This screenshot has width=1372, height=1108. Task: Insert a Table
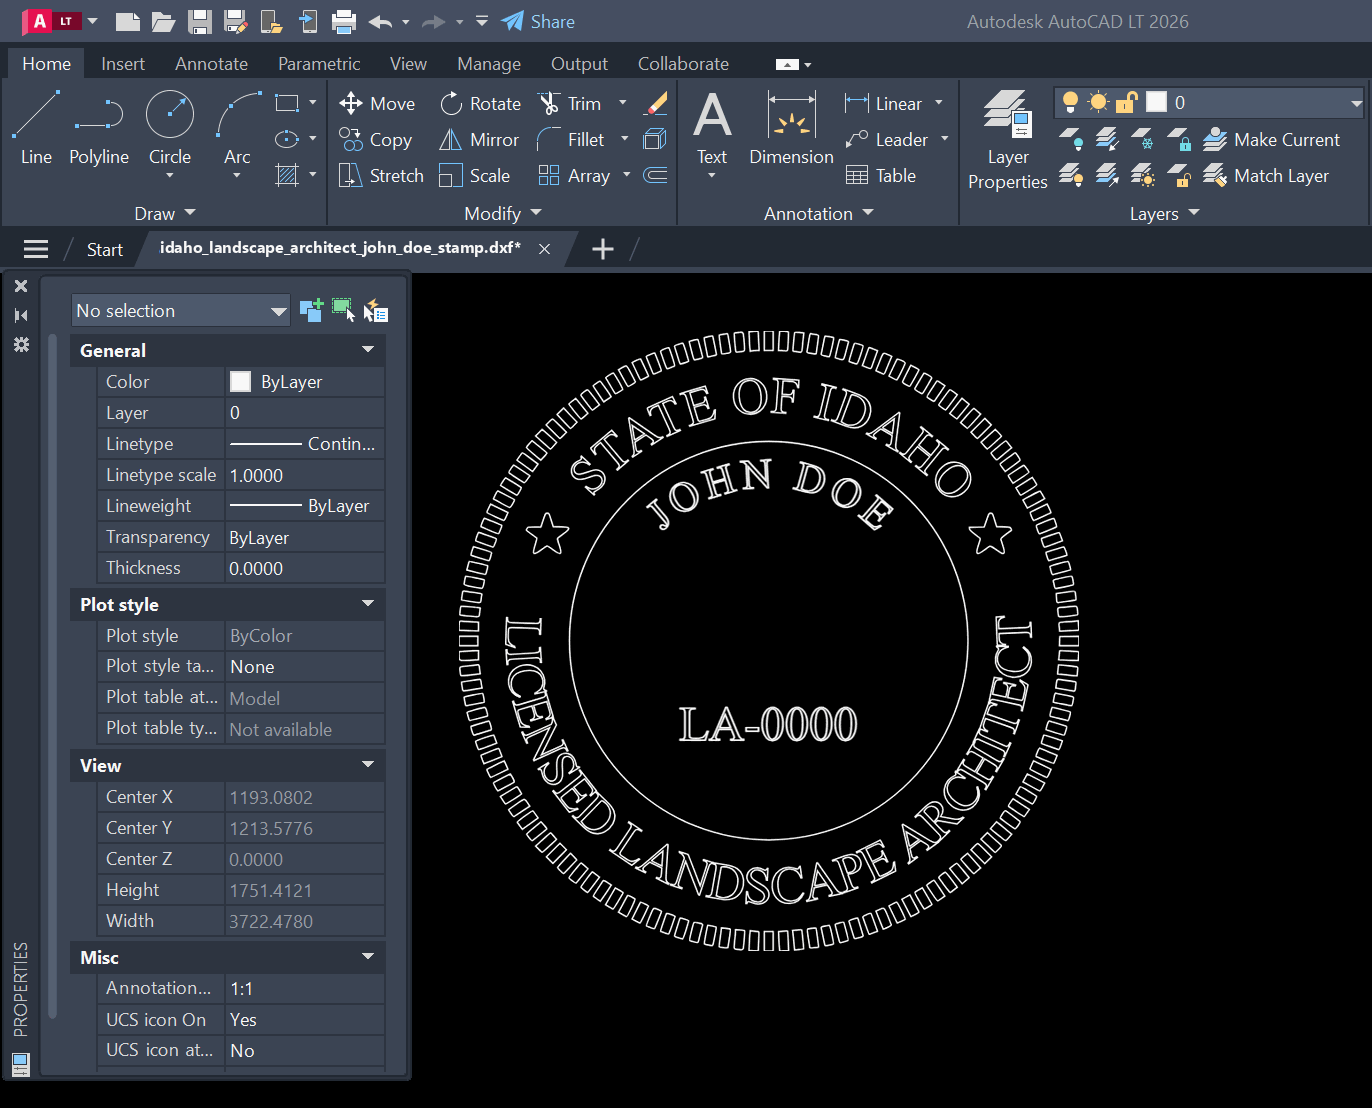pos(881,176)
